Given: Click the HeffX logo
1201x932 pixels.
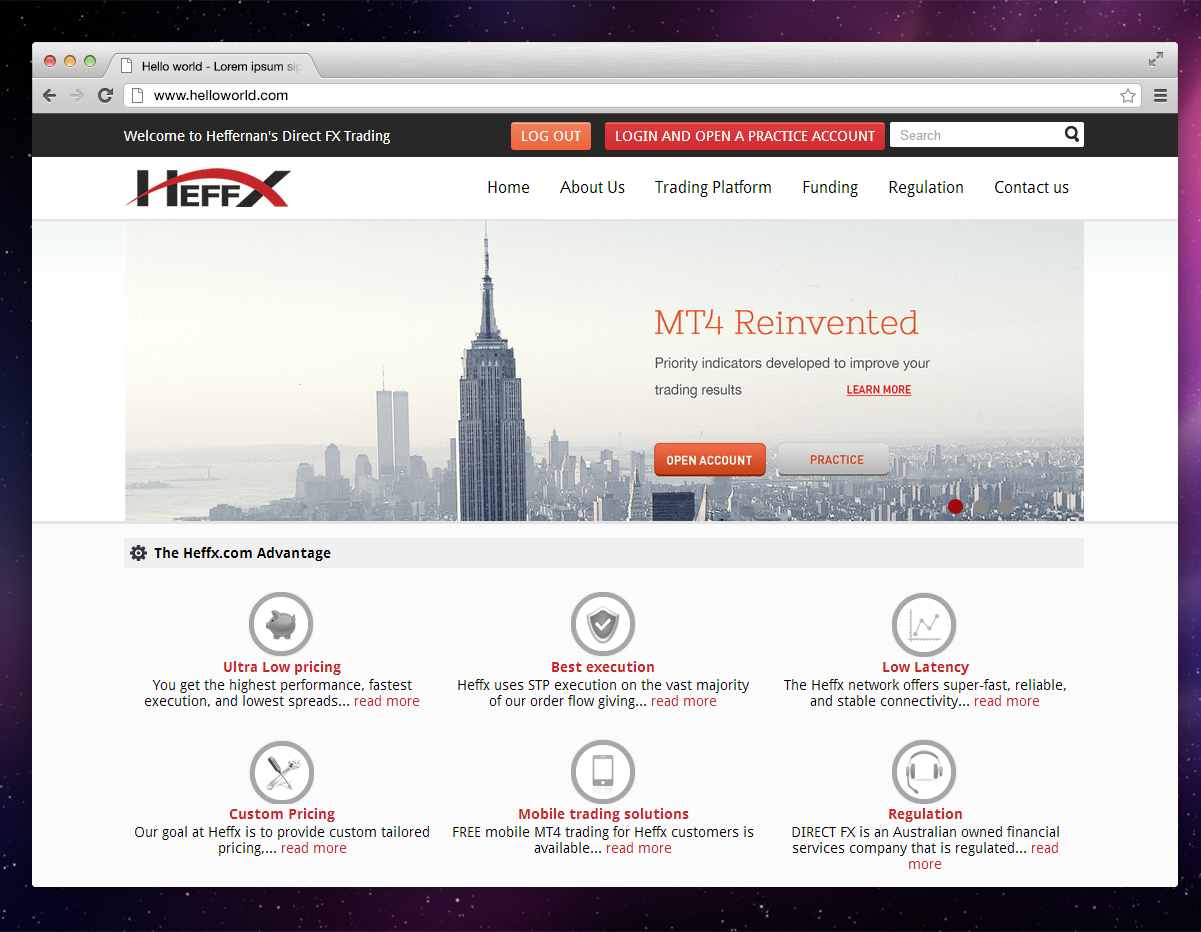Looking at the screenshot, I should pos(208,188).
